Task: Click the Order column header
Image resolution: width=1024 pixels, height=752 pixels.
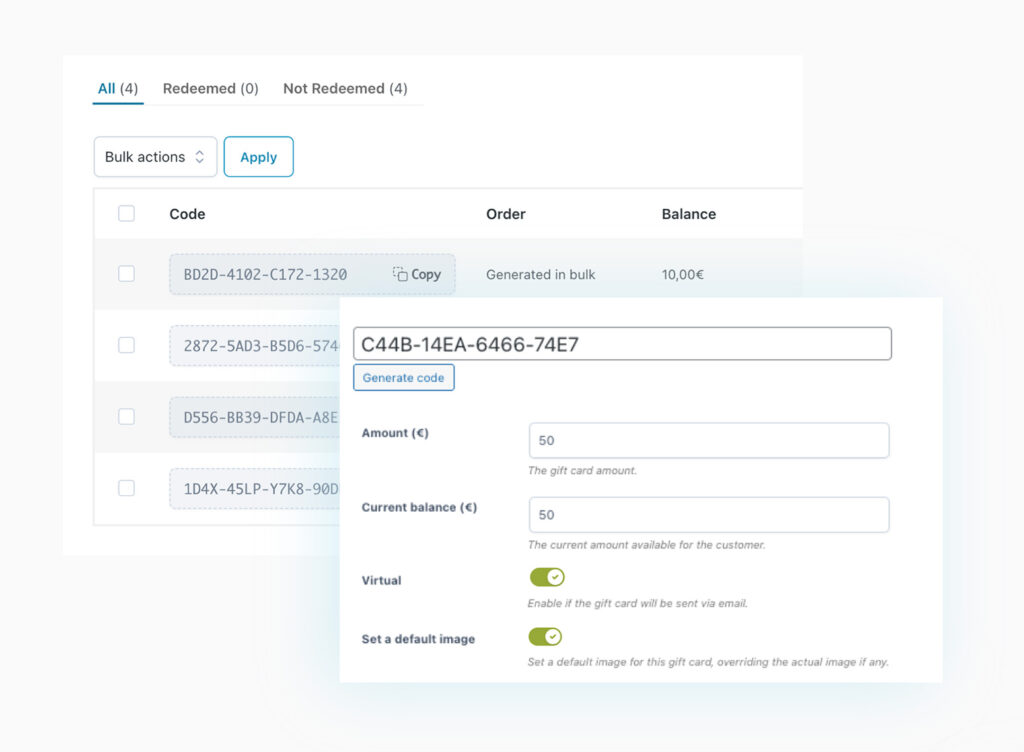Action: pyautogui.click(x=505, y=213)
